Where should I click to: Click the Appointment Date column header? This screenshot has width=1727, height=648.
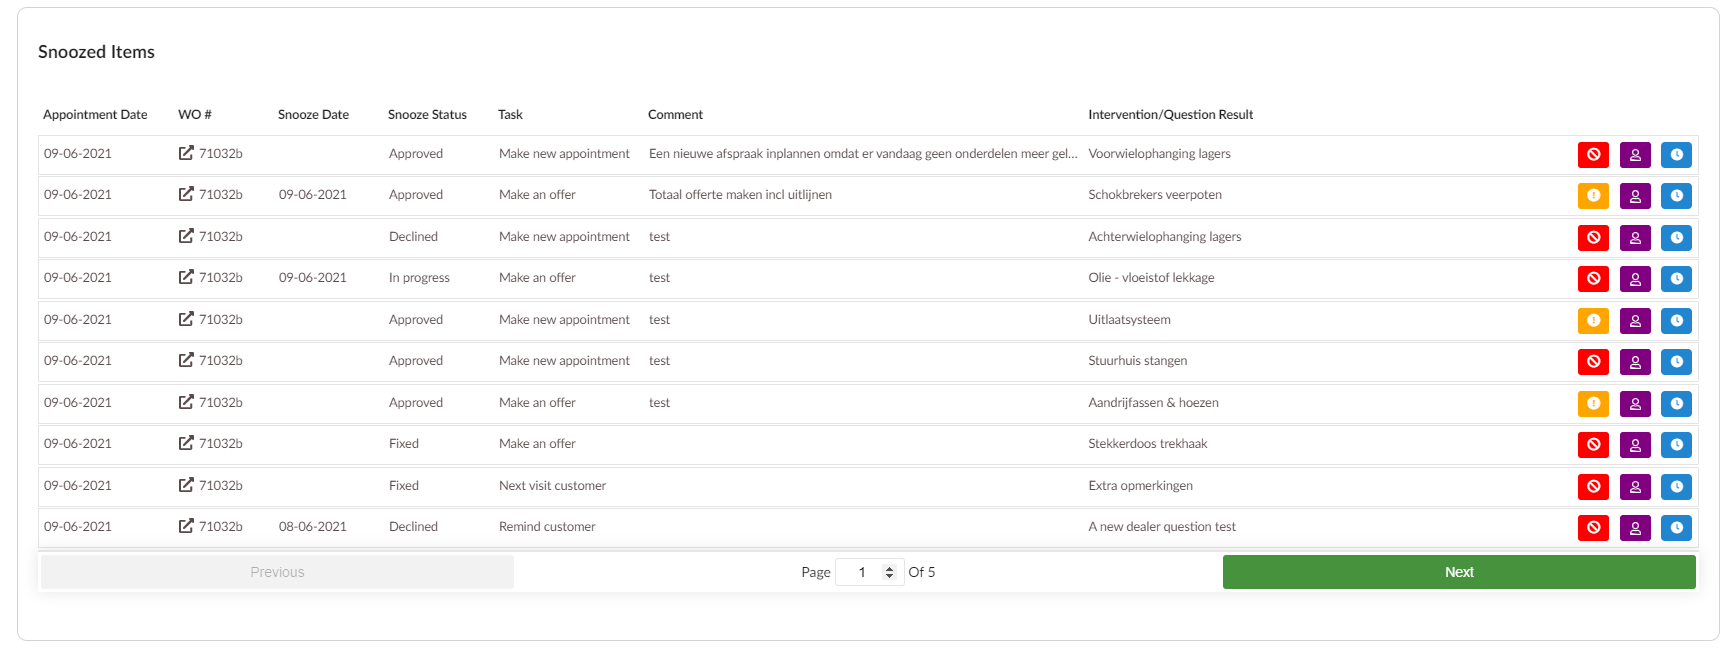pos(95,115)
